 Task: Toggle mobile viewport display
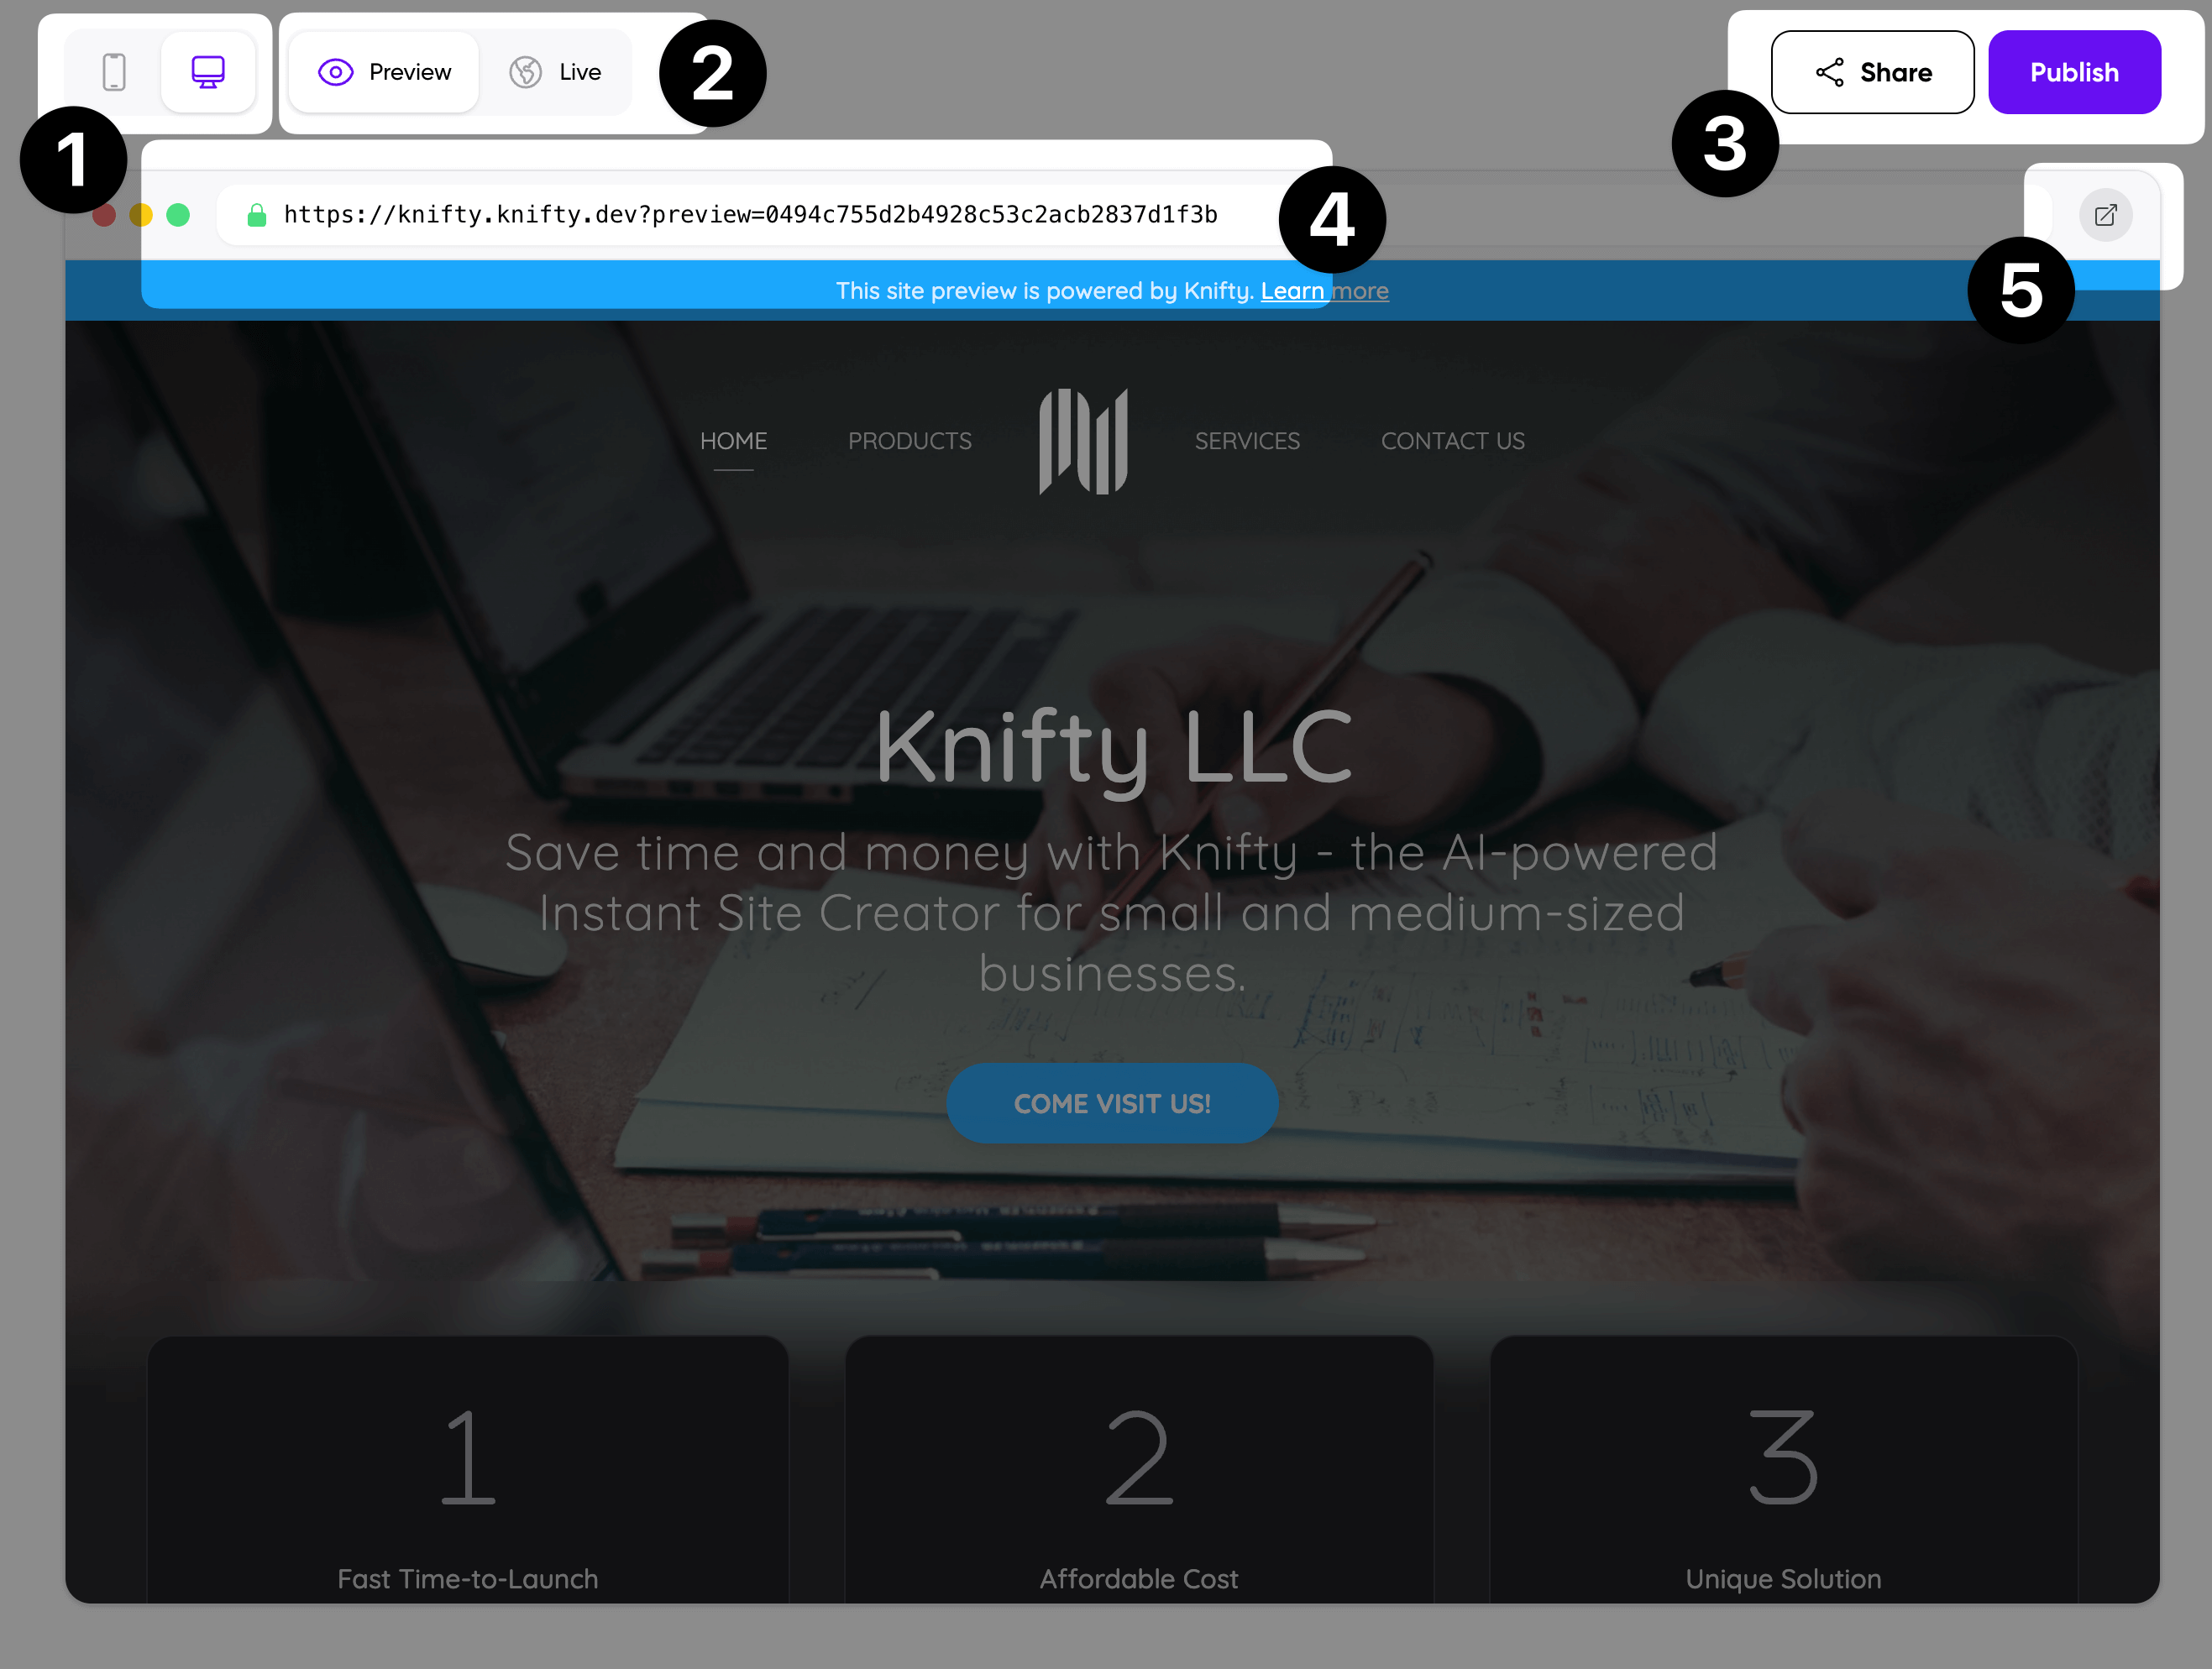[x=116, y=72]
